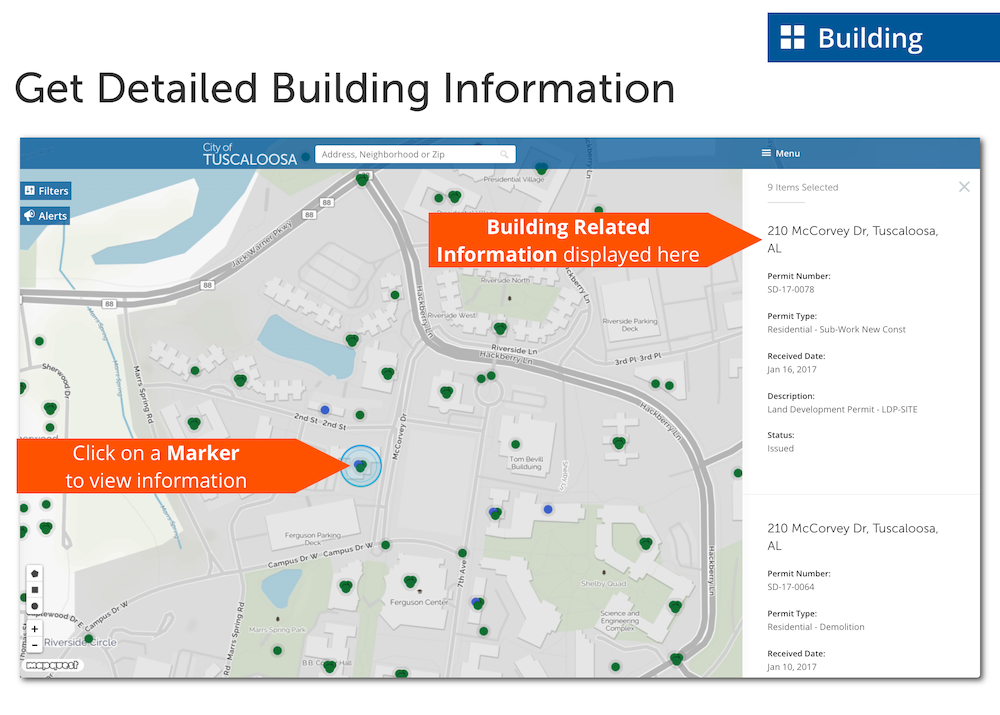Image resolution: width=1000 pixels, height=715 pixels.
Task: Click the magnifier icon in the search box
Action: point(504,154)
